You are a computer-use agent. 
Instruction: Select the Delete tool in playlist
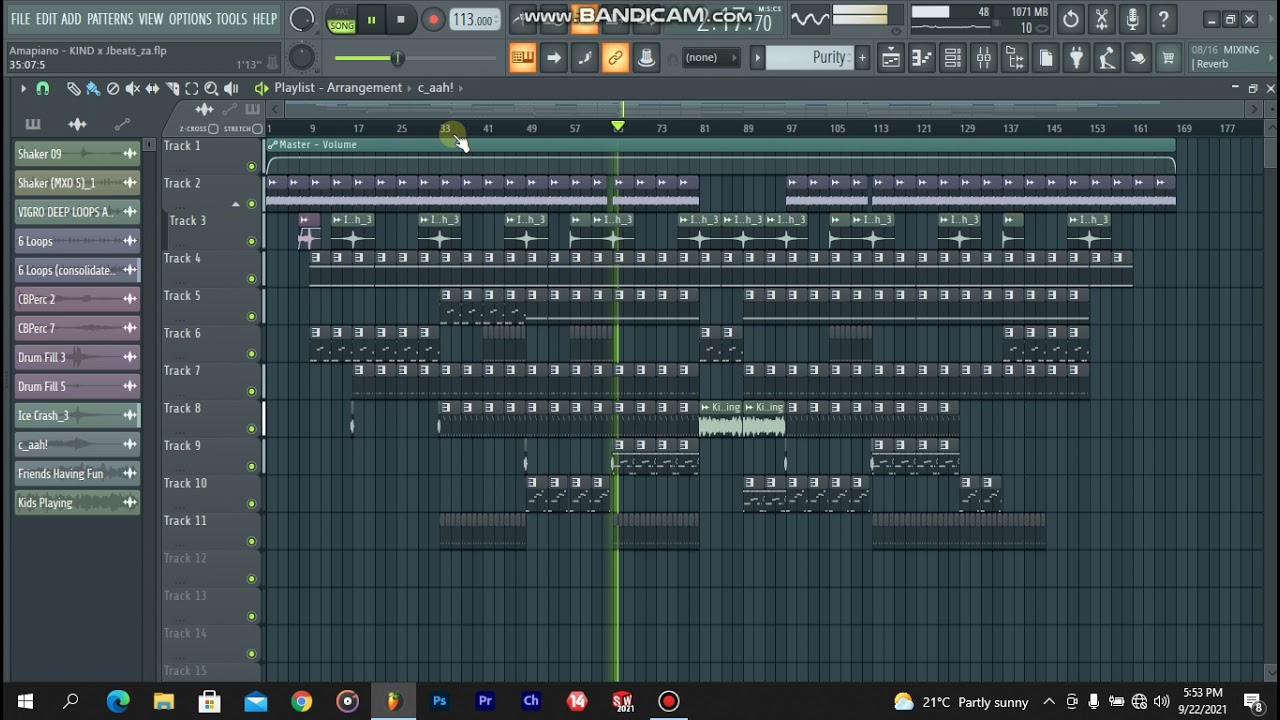click(113, 89)
